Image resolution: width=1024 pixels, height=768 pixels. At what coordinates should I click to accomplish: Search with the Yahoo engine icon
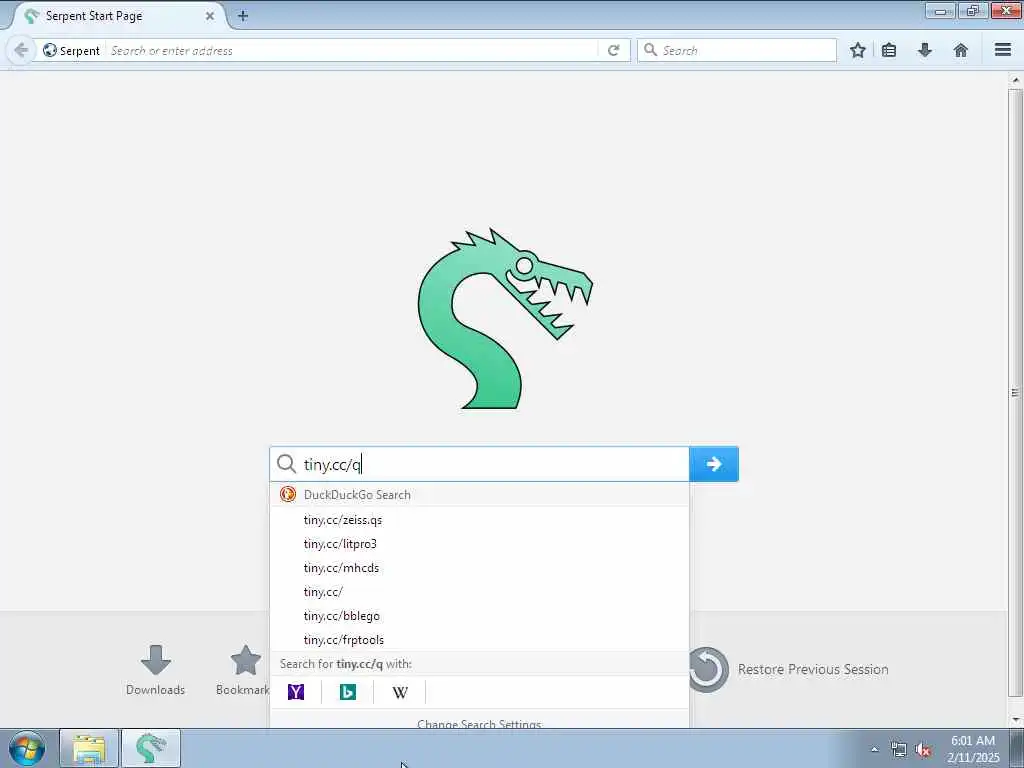[296, 692]
